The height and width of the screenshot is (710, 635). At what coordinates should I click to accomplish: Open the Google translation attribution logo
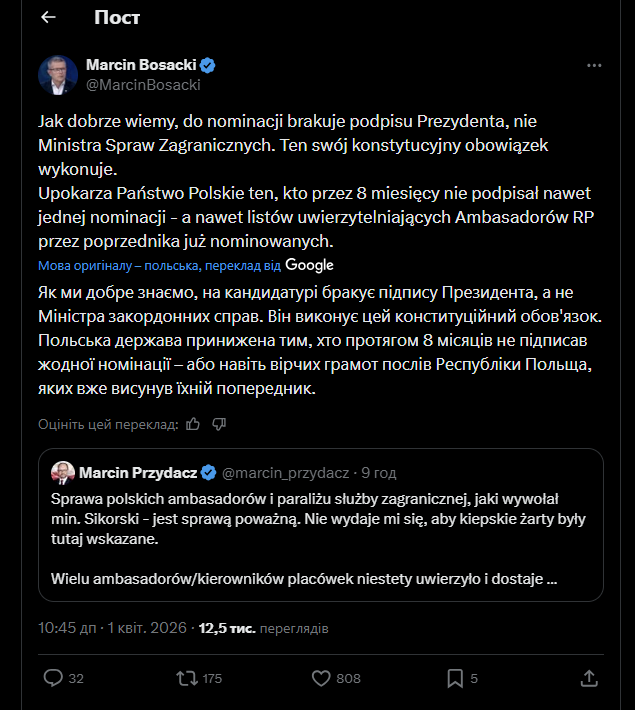click(309, 265)
